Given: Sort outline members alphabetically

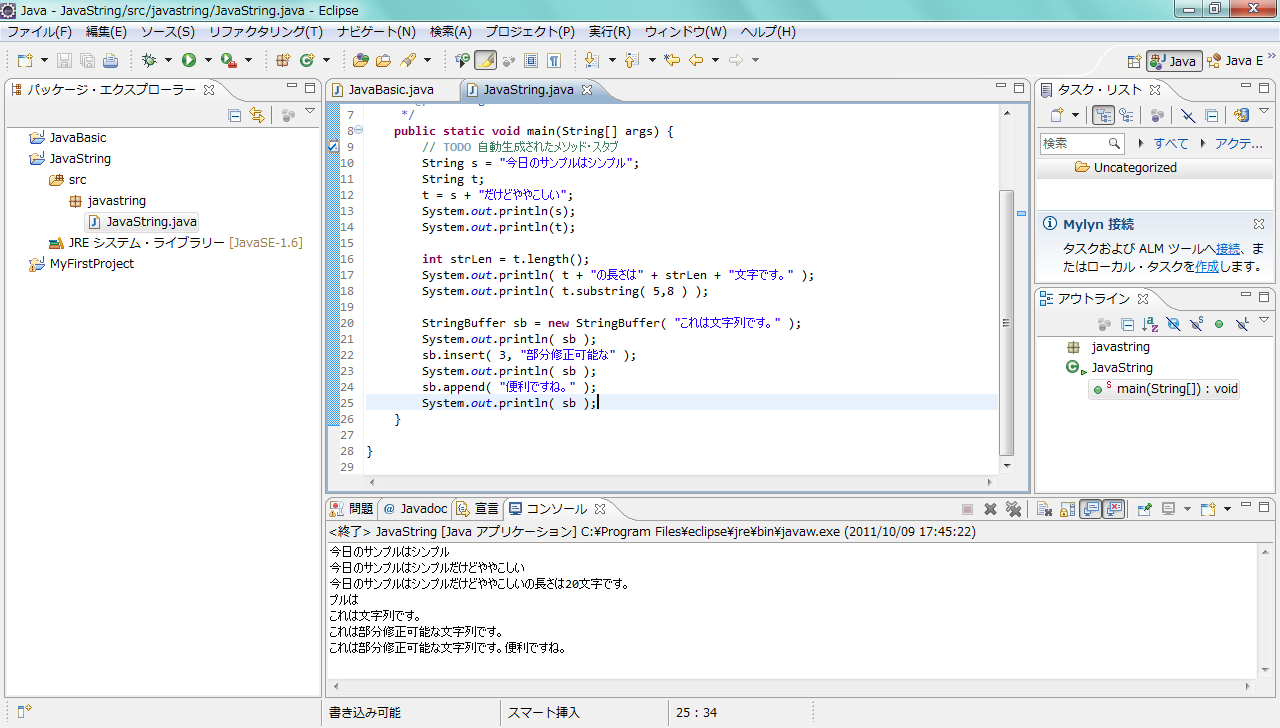Looking at the screenshot, I should pyautogui.click(x=1150, y=324).
